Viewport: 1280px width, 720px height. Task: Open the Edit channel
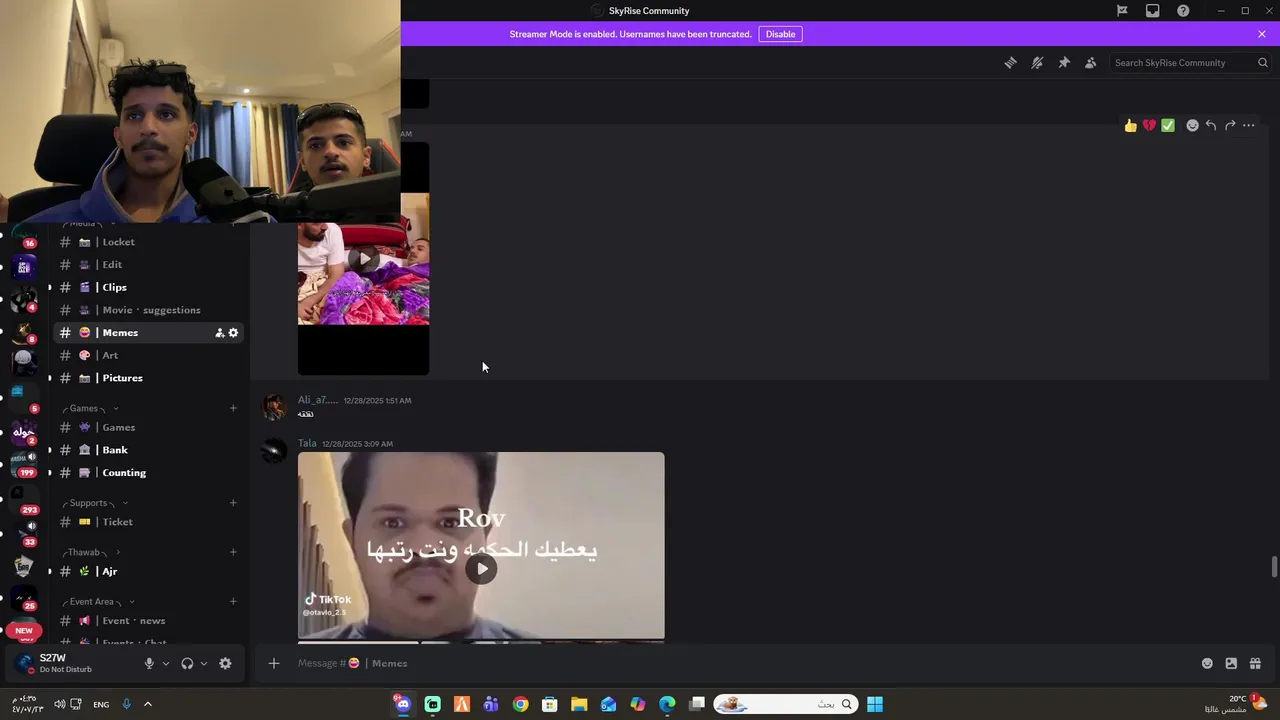coord(149,265)
